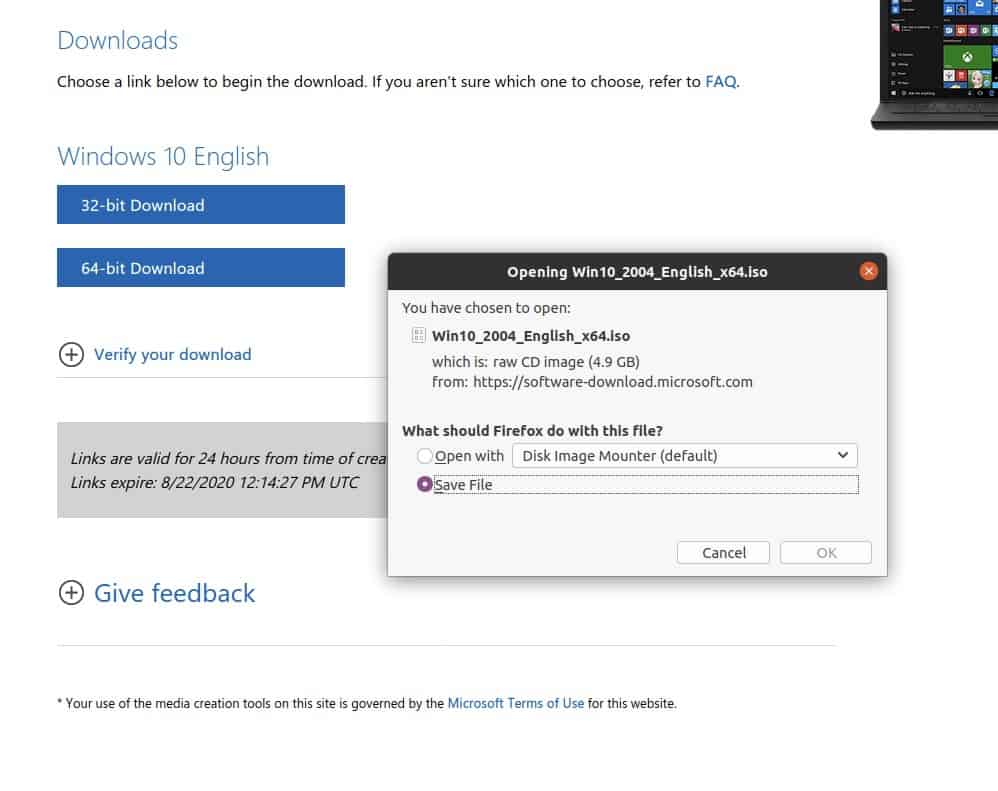Click the 32-bit Download button
998x791 pixels.
coord(200,204)
